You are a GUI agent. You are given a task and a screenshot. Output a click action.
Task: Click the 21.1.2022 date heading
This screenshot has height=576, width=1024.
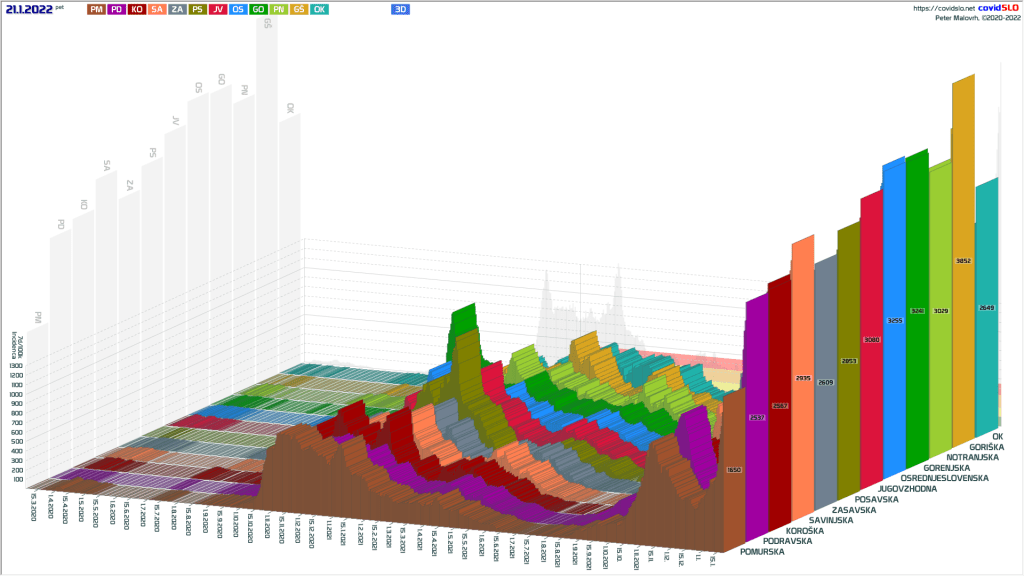pos(28,9)
